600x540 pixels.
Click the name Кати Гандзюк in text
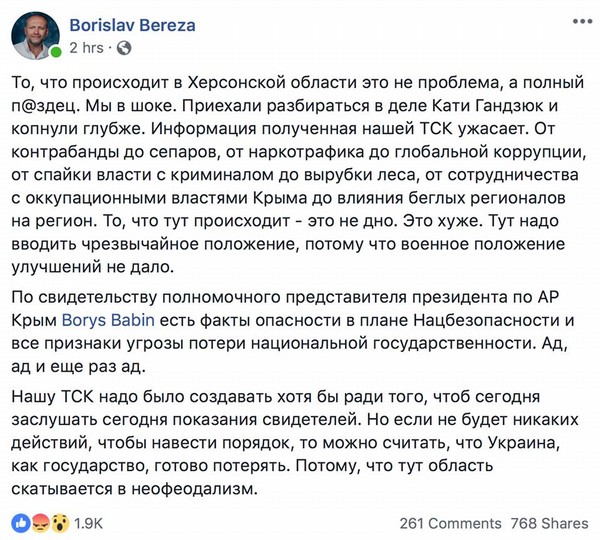point(487,106)
